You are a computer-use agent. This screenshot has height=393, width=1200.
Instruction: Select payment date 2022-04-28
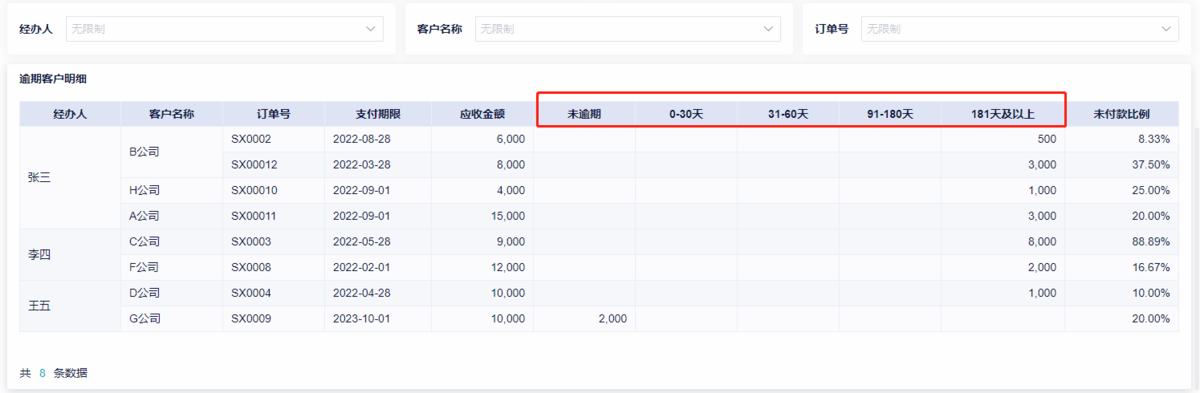click(x=361, y=293)
